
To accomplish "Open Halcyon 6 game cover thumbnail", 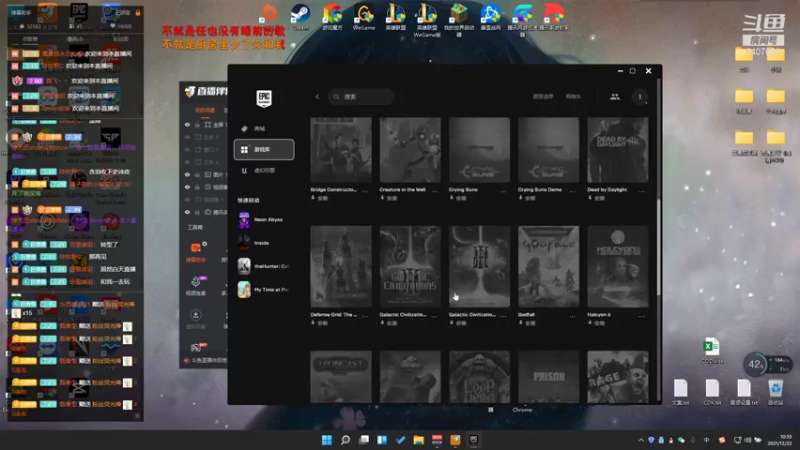I will pos(618,266).
